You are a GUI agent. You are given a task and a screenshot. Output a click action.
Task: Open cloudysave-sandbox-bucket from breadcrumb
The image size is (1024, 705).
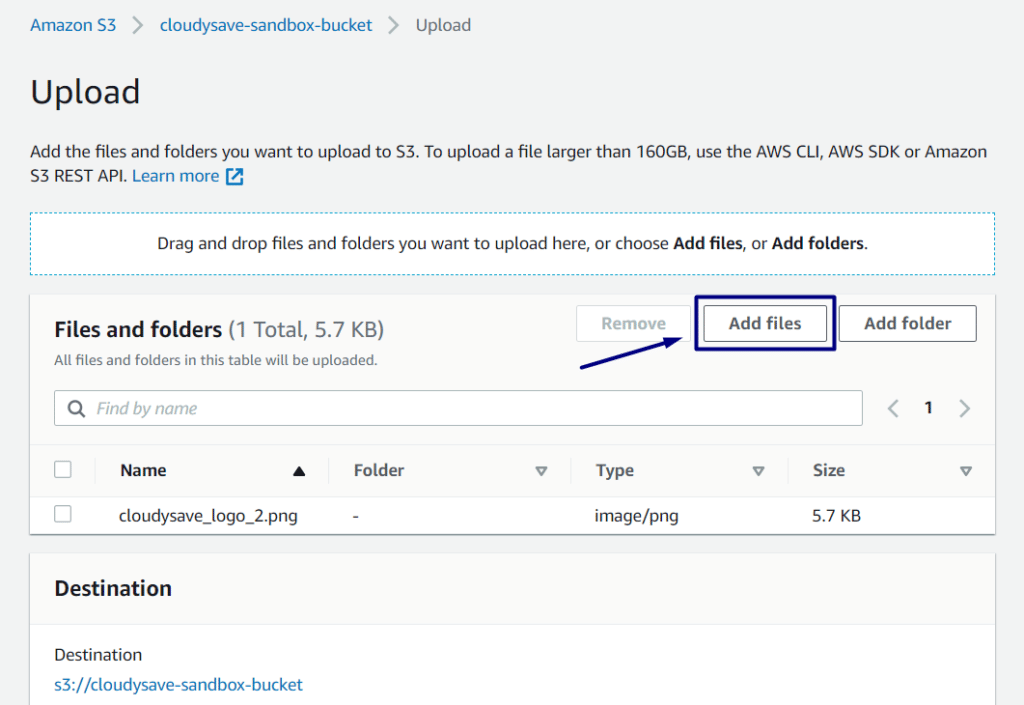pyautogui.click(x=266, y=24)
